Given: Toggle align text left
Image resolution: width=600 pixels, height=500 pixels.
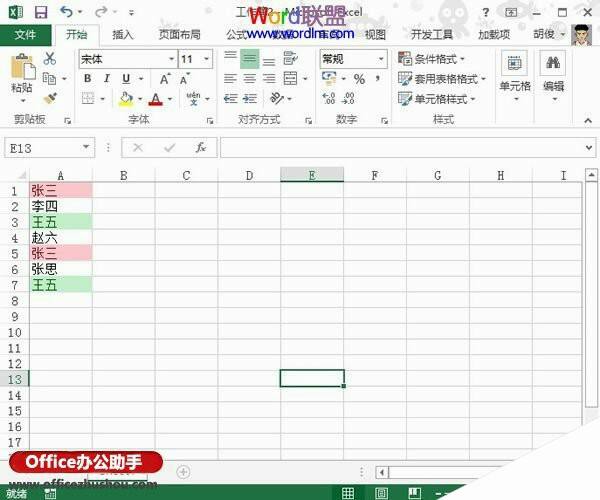Looking at the screenshot, I should (230, 79).
